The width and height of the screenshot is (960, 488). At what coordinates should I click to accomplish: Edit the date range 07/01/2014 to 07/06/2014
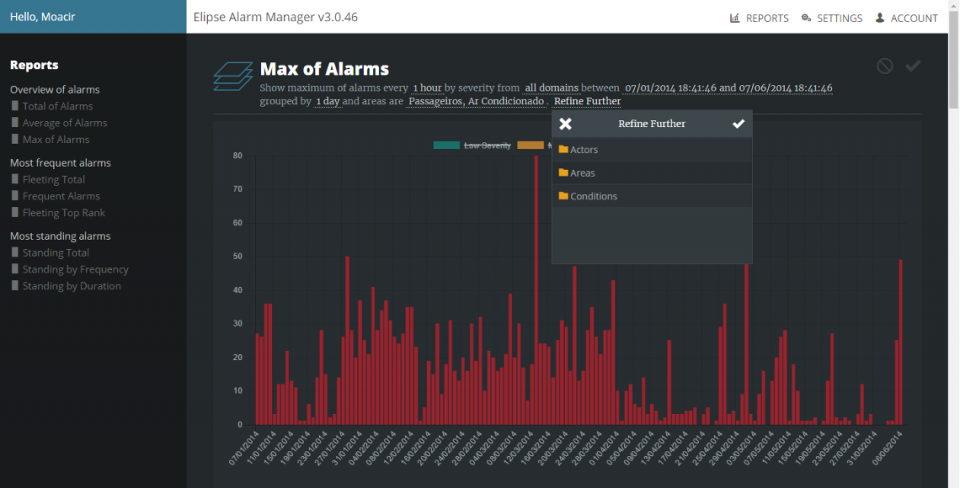(x=728, y=88)
